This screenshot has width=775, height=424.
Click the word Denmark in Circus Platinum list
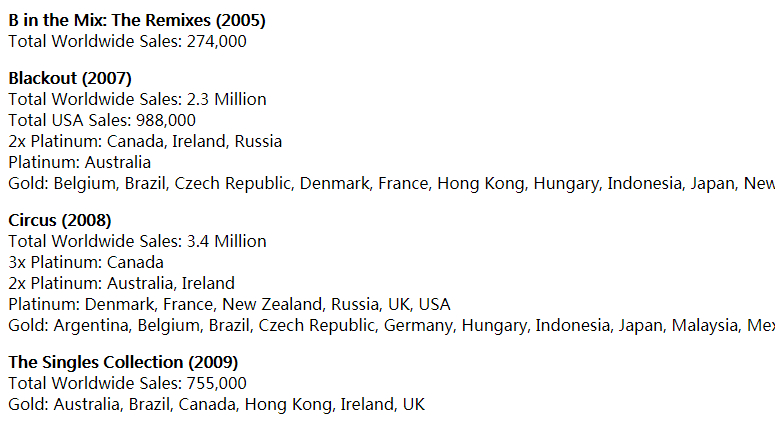click(x=121, y=304)
